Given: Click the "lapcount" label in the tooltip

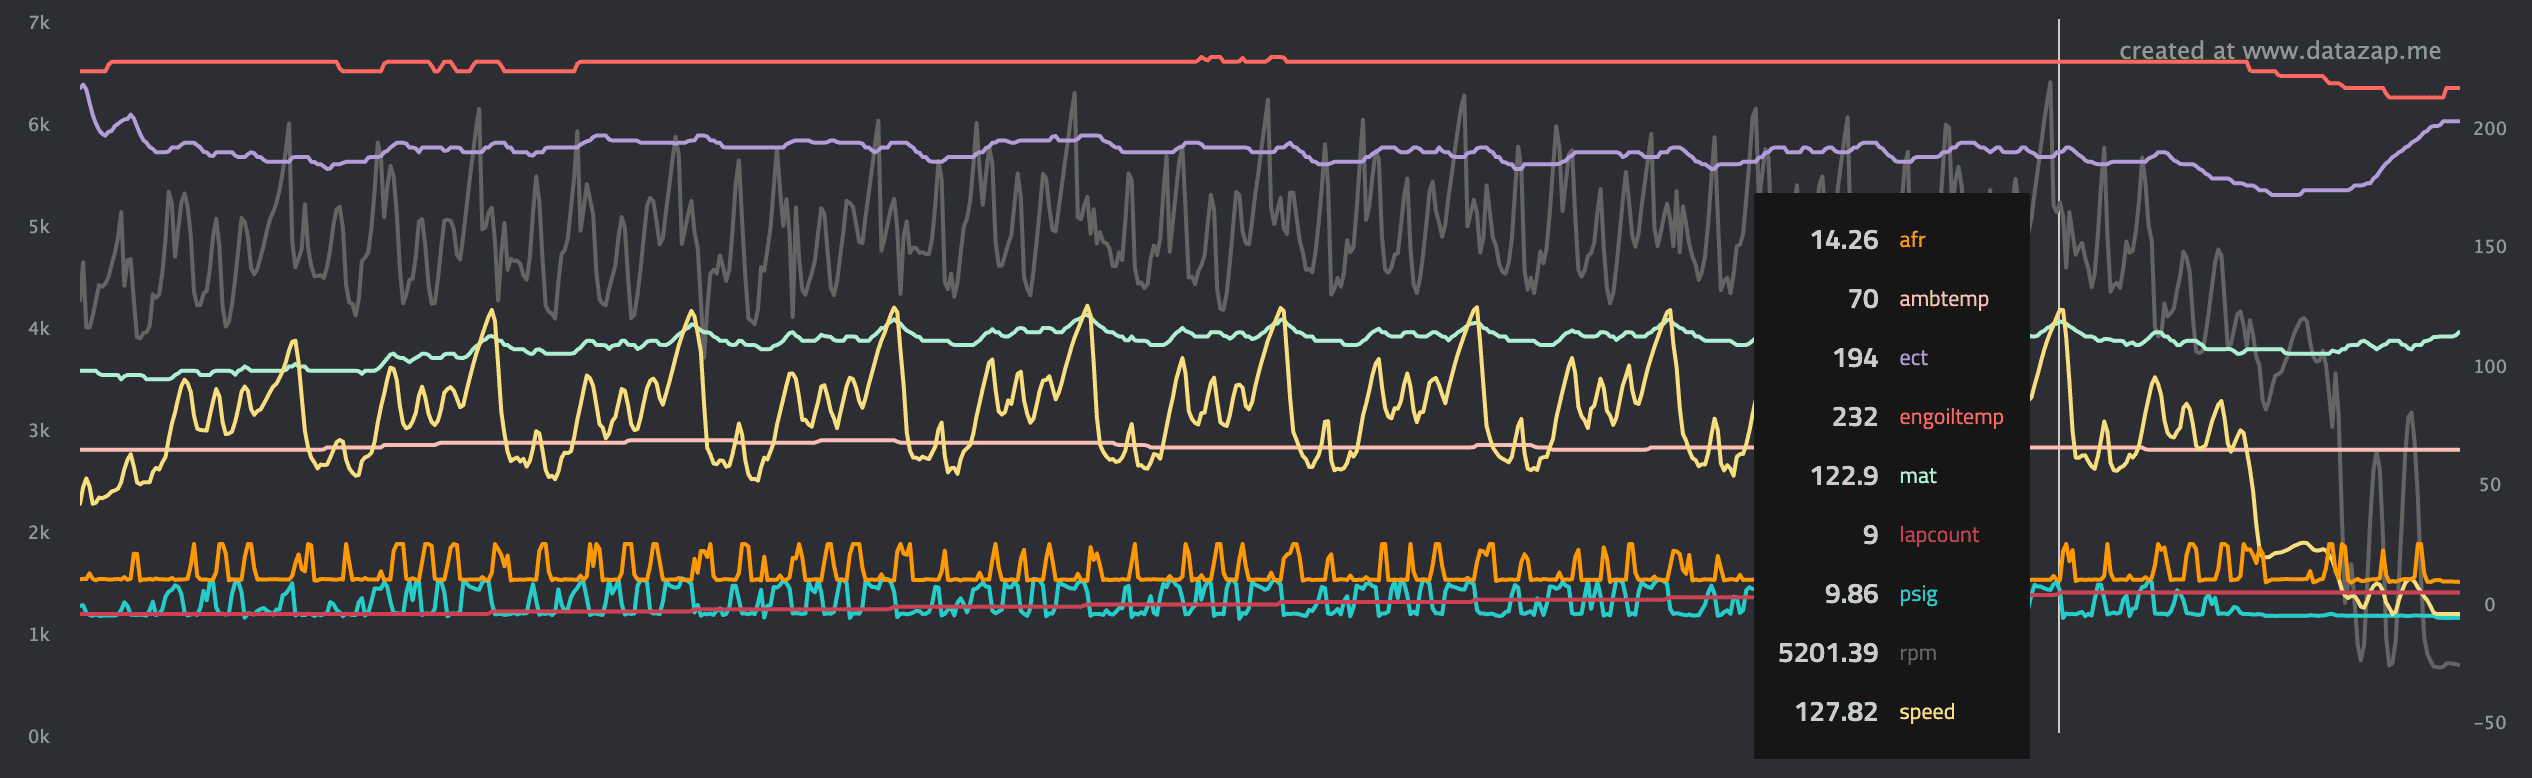Looking at the screenshot, I should [x=1939, y=535].
